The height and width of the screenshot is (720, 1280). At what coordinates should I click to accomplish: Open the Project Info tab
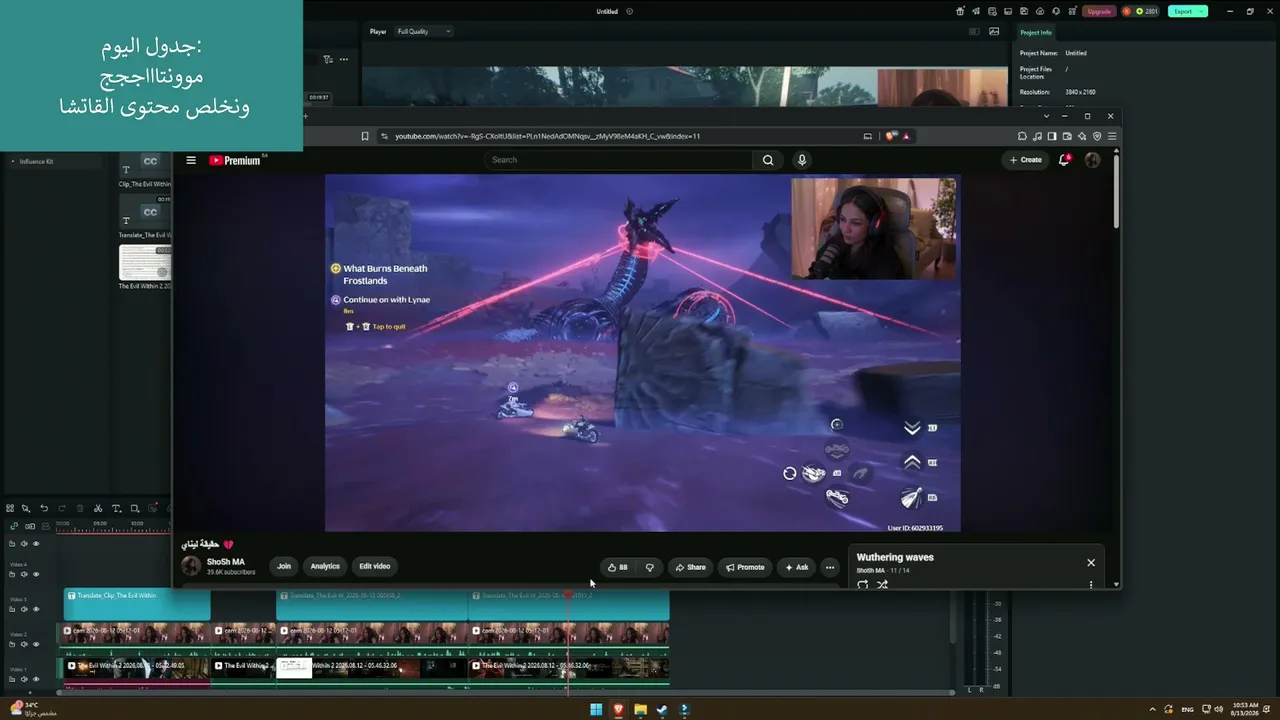coord(1036,32)
